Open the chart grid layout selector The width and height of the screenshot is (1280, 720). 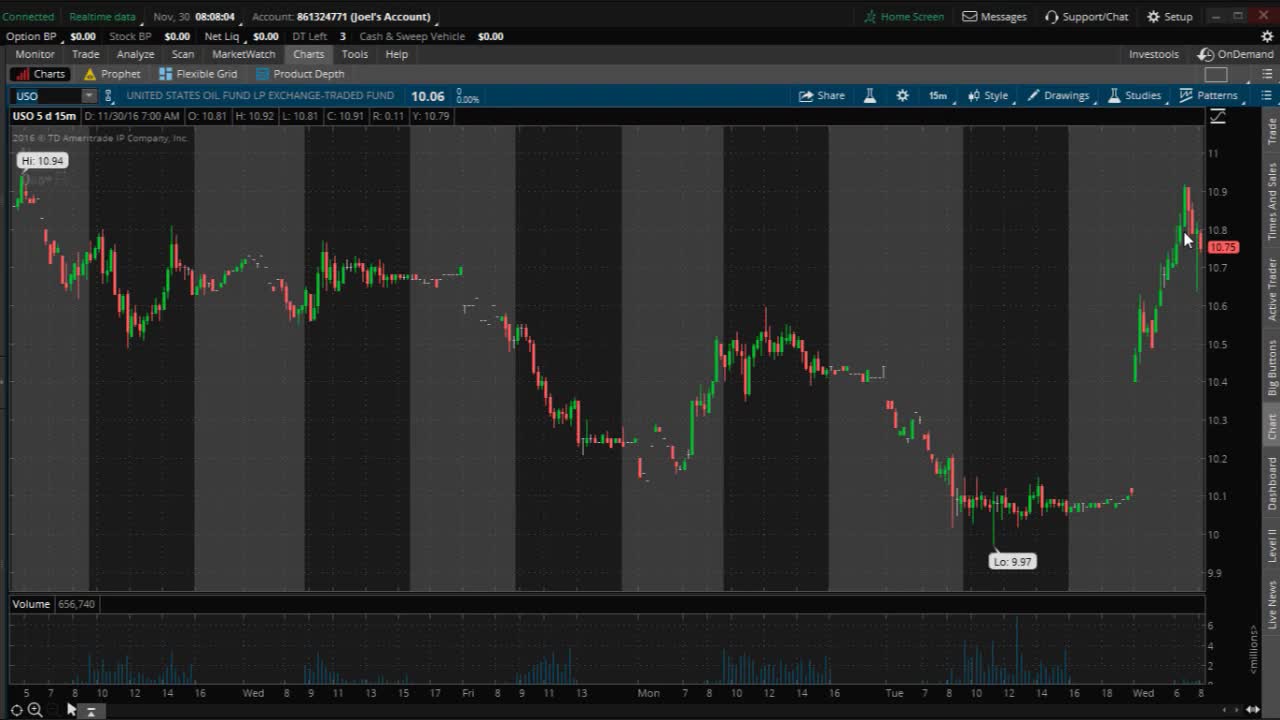(1216, 74)
